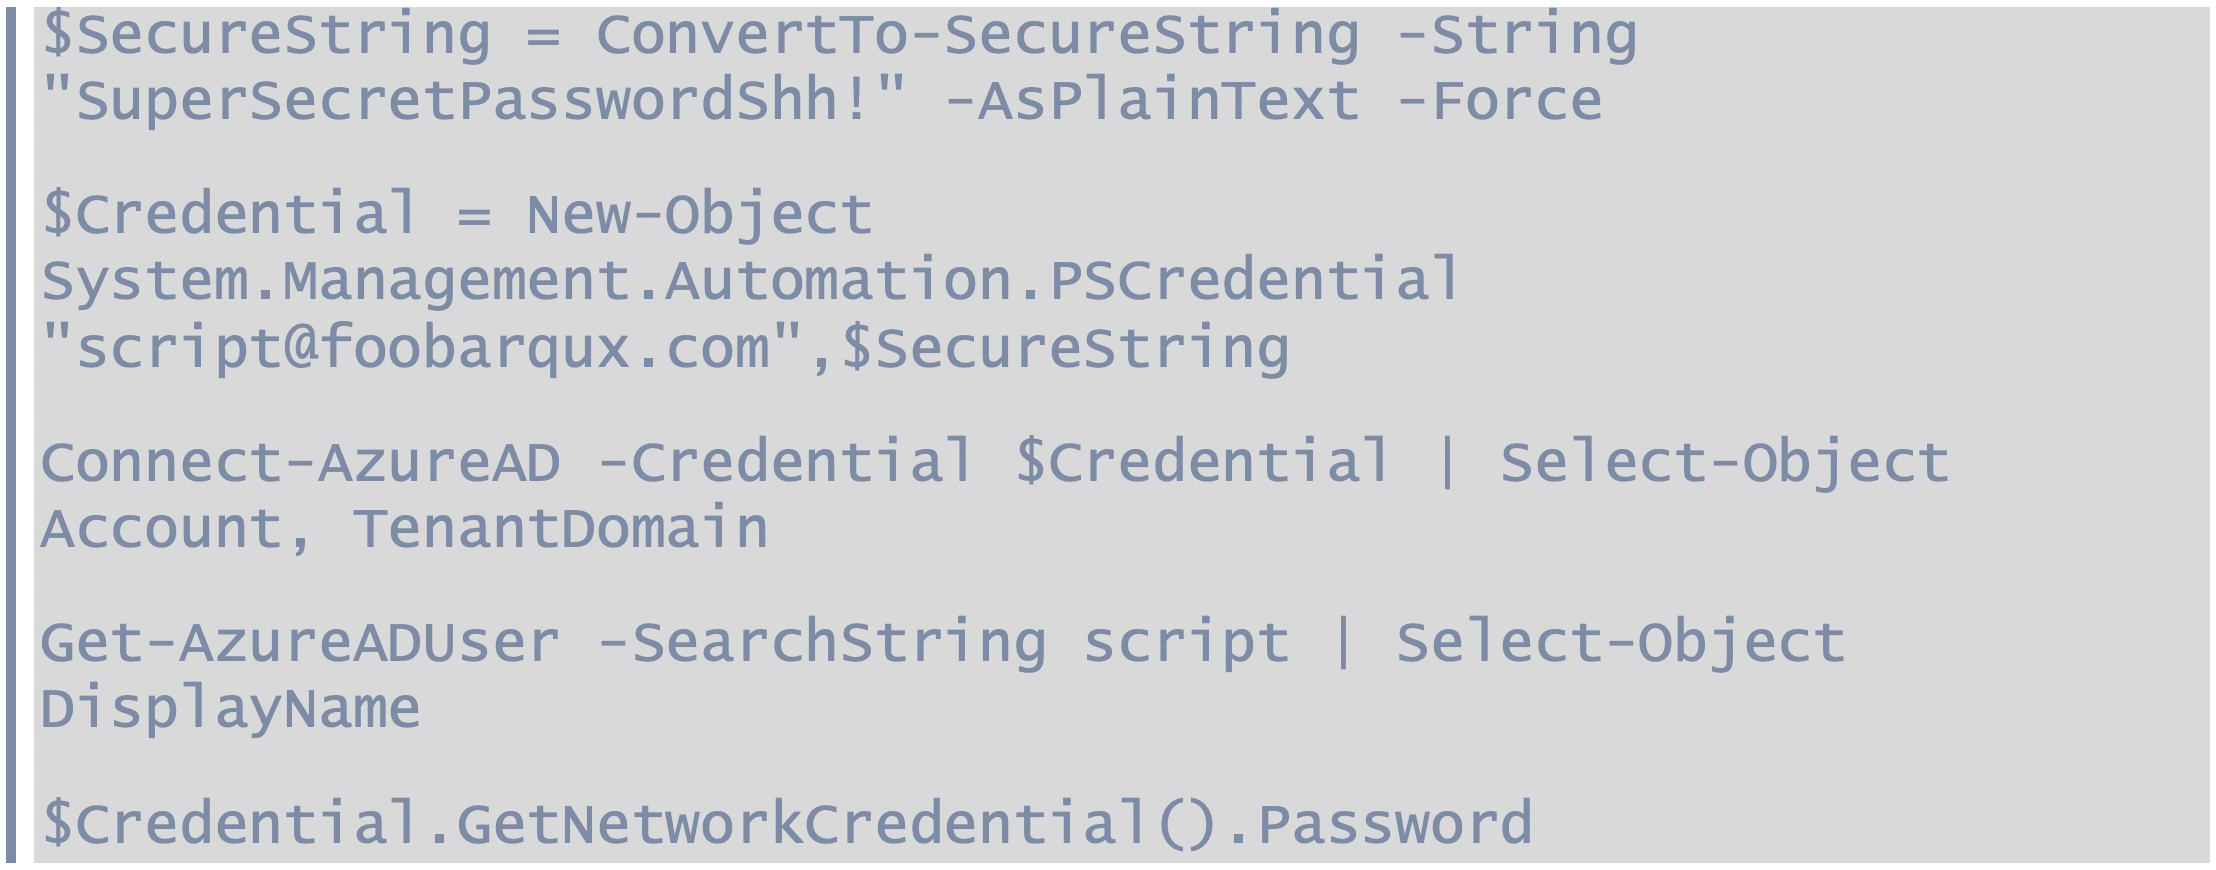Click the ConvertTo-SecureString cmdlet text
The width and height of the screenshot is (2216, 870).
point(978,35)
